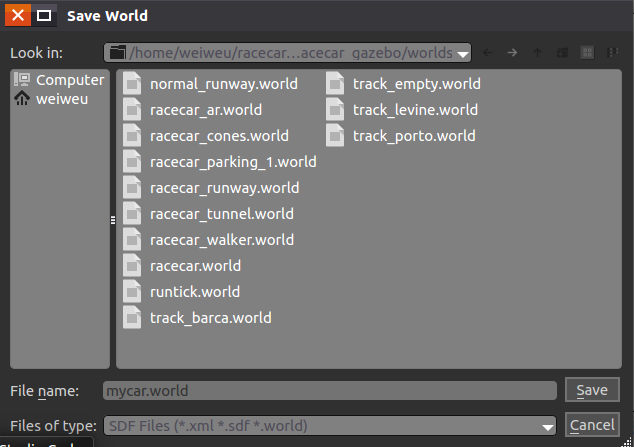Select the racecar_tunnel.world file name
Screen dimensions: 634x447
pyautogui.click(x=222, y=214)
